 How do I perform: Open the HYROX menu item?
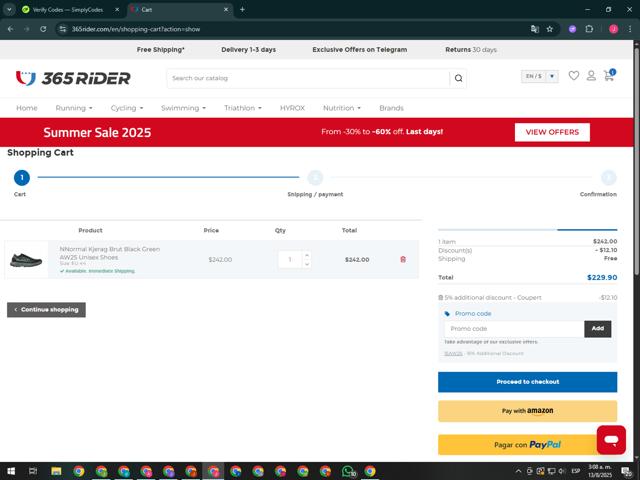pos(292,108)
